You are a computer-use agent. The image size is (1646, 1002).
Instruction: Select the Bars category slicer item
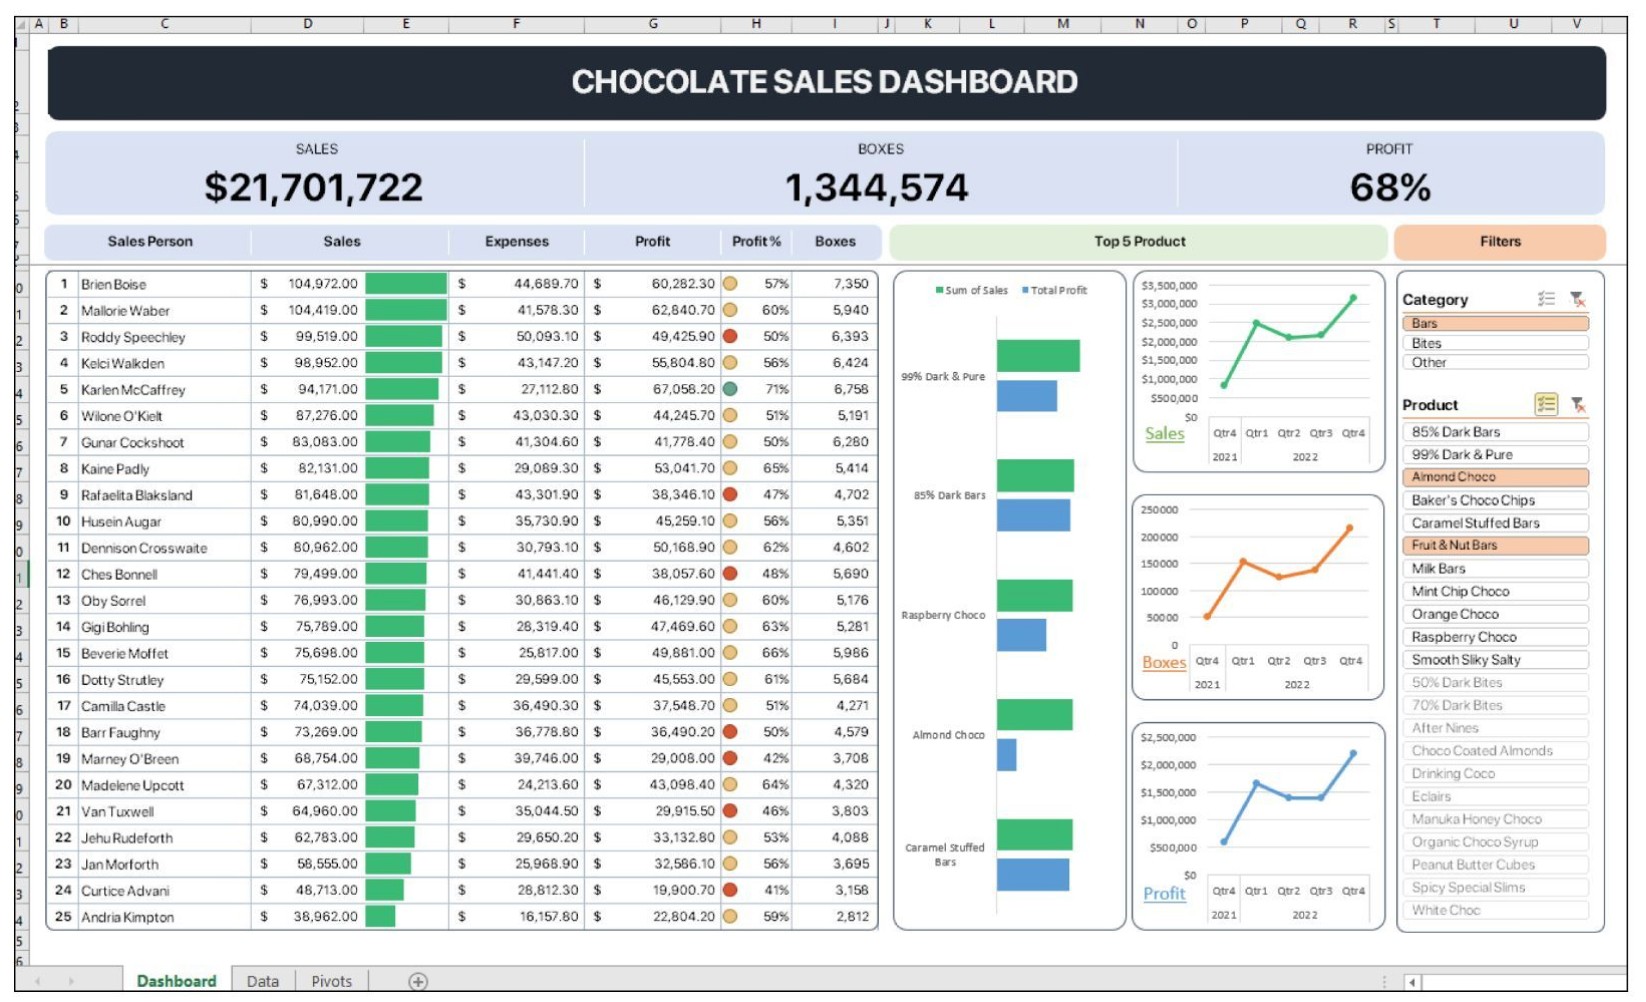[1495, 323]
